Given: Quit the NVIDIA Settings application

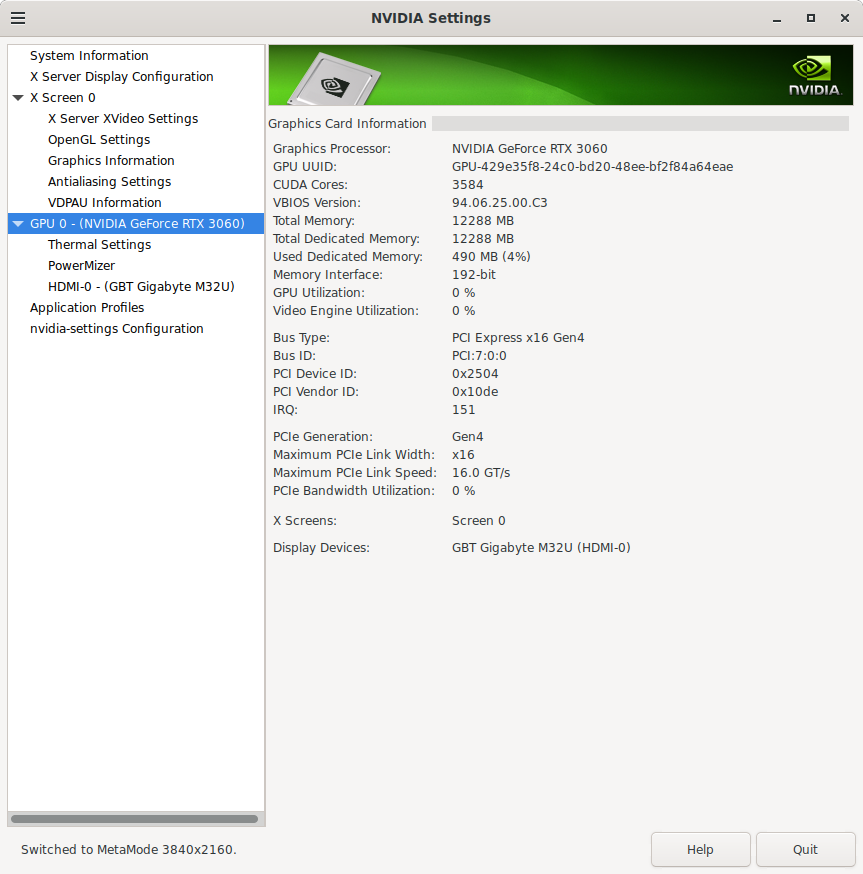Looking at the screenshot, I should pyautogui.click(x=805, y=849).
